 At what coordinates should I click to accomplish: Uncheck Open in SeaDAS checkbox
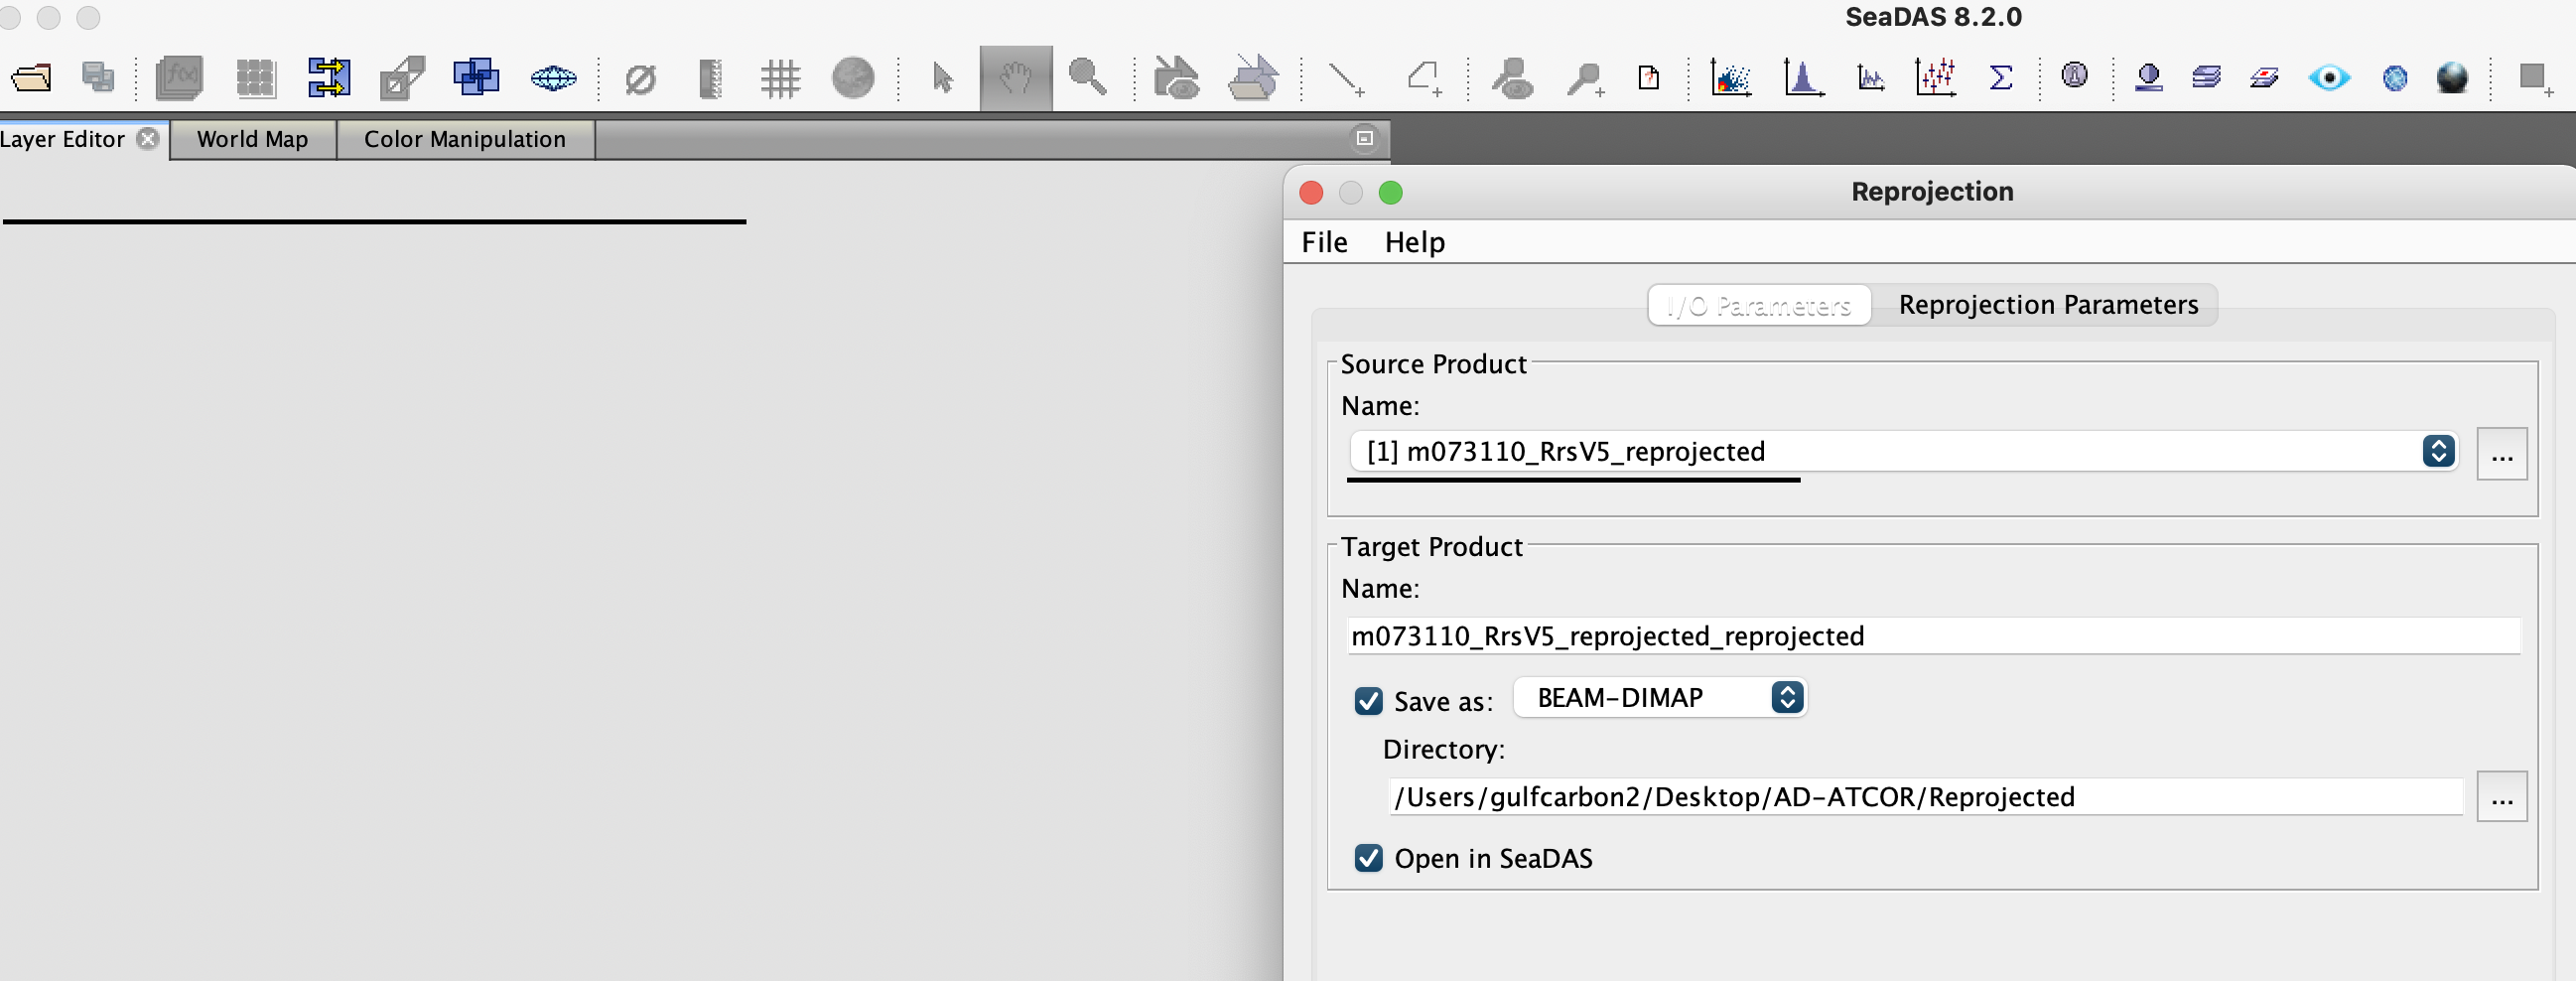pos(1369,858)
